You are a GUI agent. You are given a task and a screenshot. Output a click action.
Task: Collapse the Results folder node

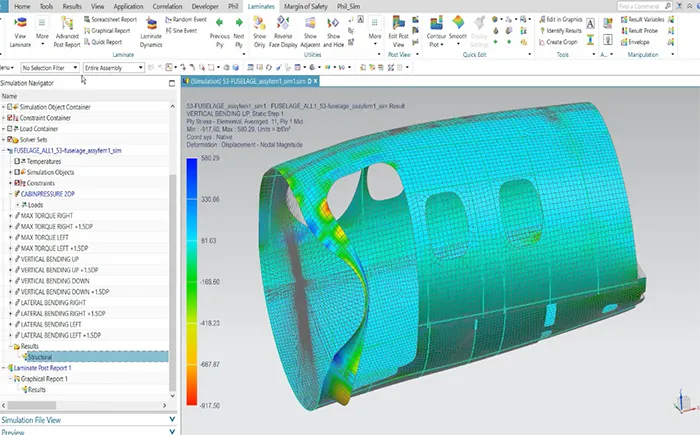(x=10, y=346)
